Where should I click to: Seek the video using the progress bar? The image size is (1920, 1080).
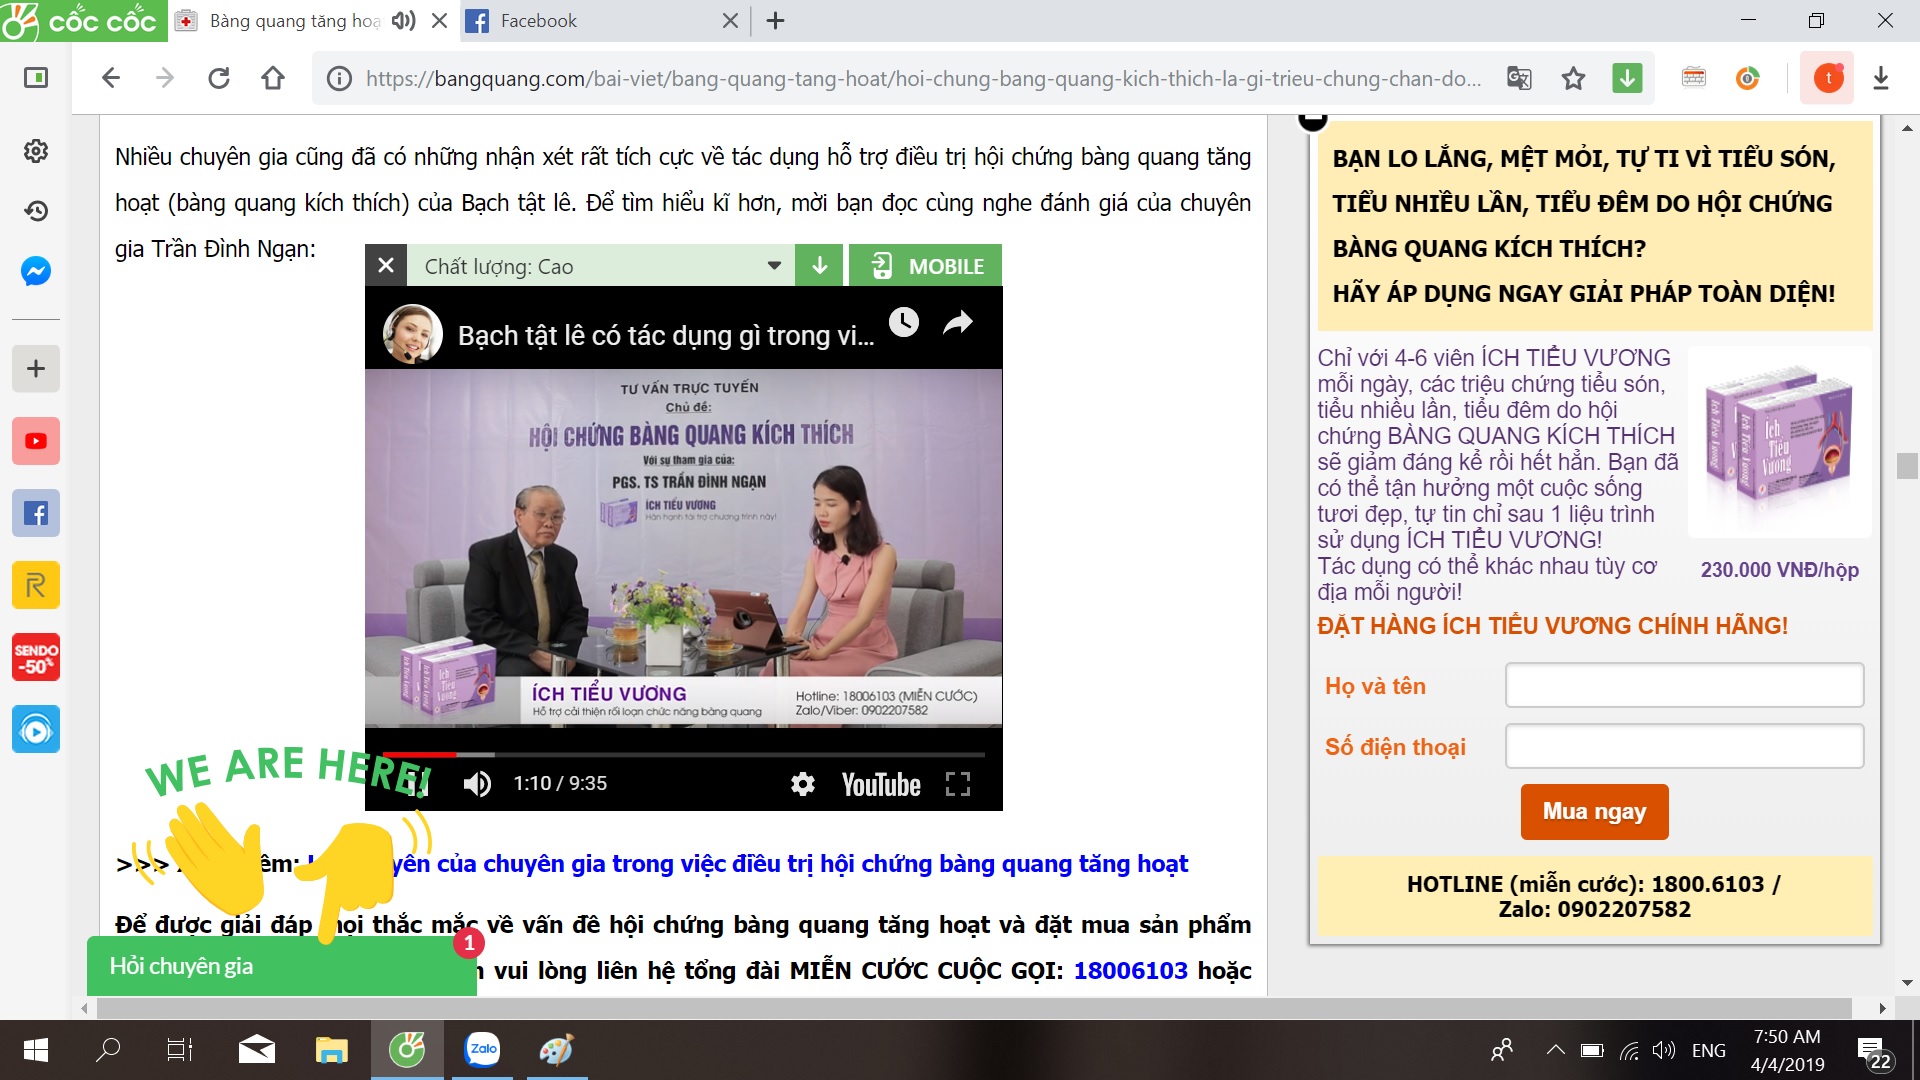[x=683, y=754]
